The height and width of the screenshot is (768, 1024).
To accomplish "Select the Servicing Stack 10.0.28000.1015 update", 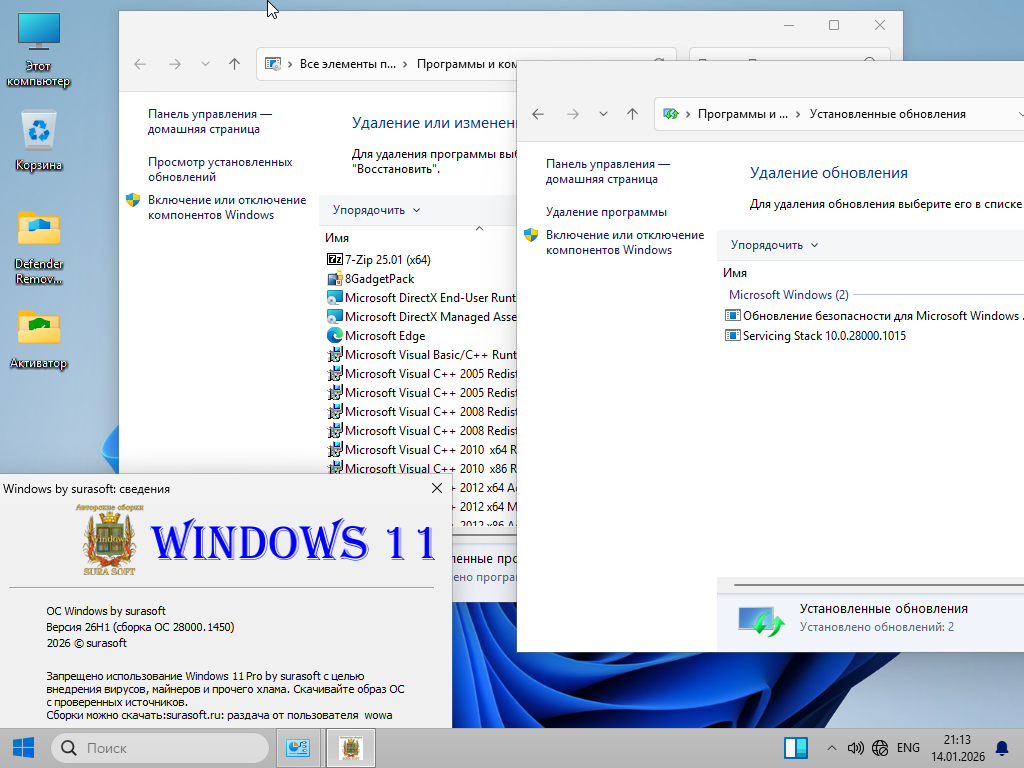I will [824, 336].
